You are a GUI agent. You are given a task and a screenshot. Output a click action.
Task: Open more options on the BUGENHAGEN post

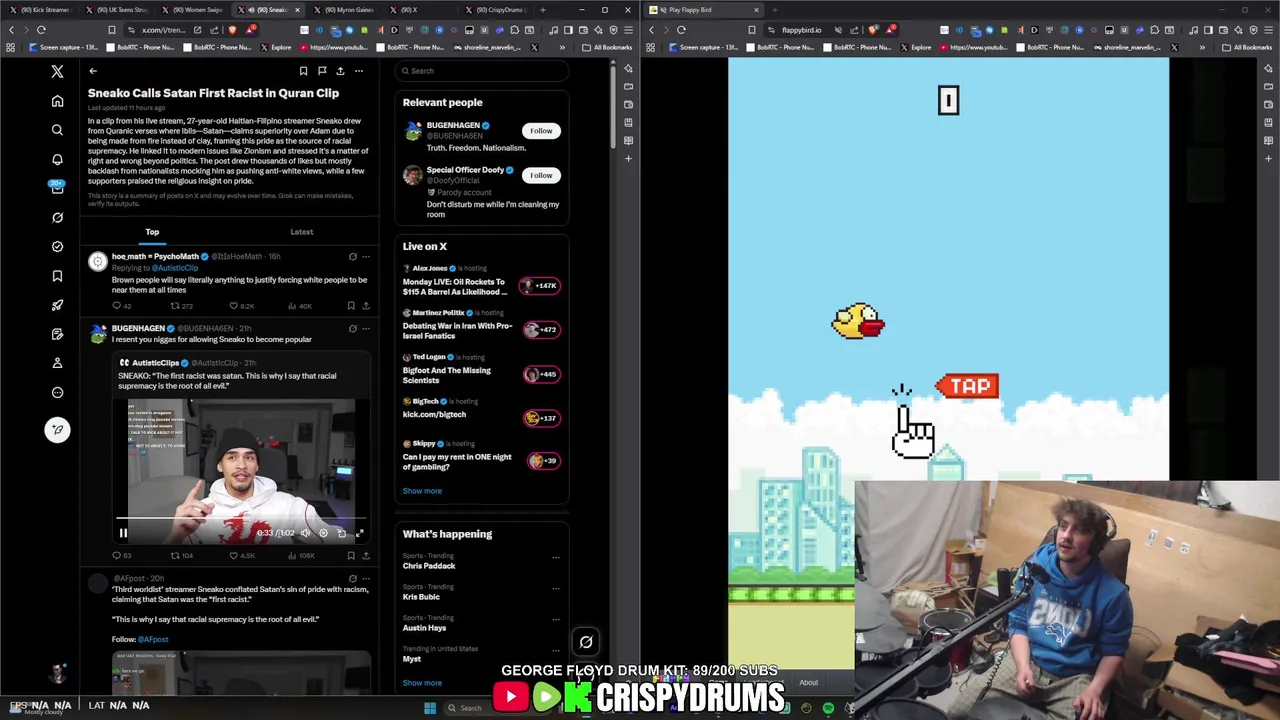point(366,328)
